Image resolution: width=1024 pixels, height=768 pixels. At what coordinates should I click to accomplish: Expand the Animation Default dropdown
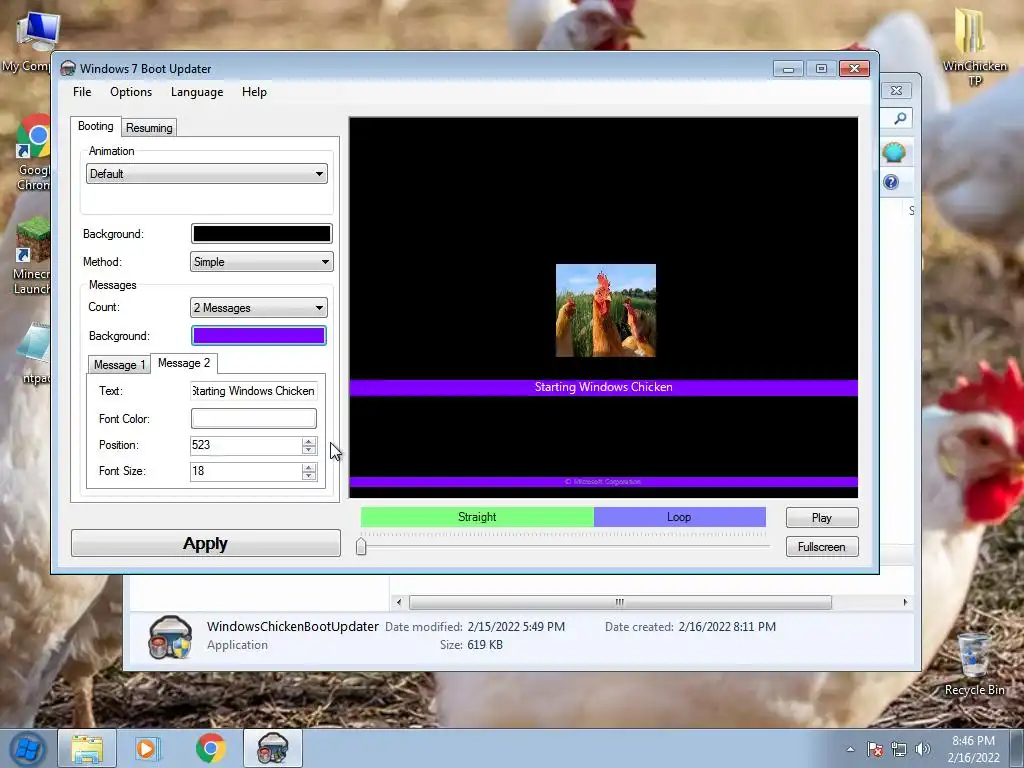206,174
